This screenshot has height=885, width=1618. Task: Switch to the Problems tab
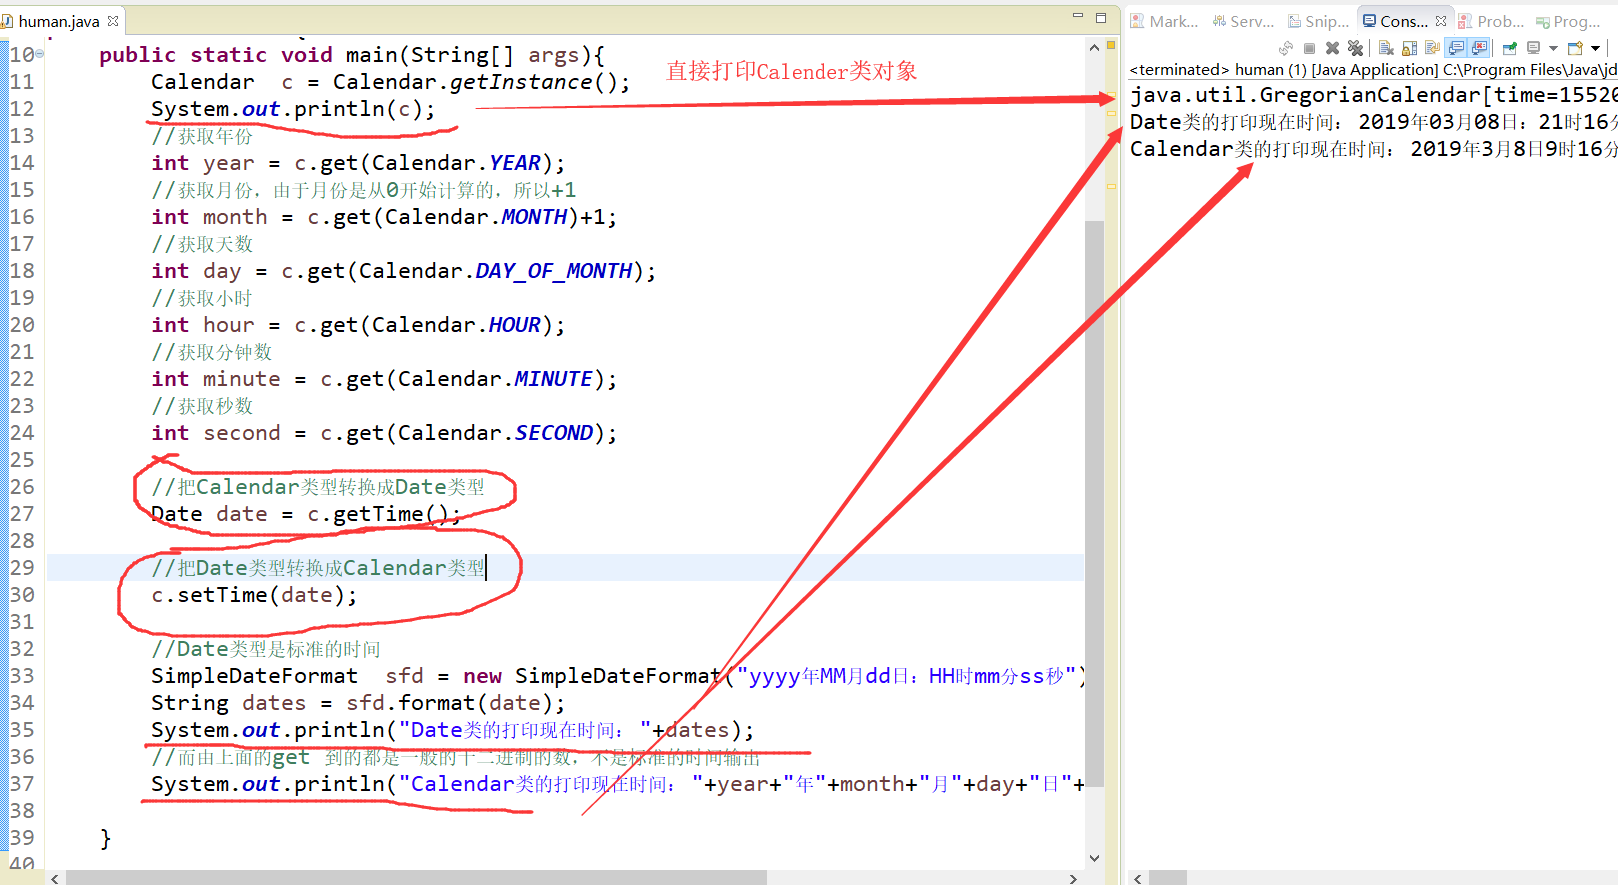click(1492, 21)
